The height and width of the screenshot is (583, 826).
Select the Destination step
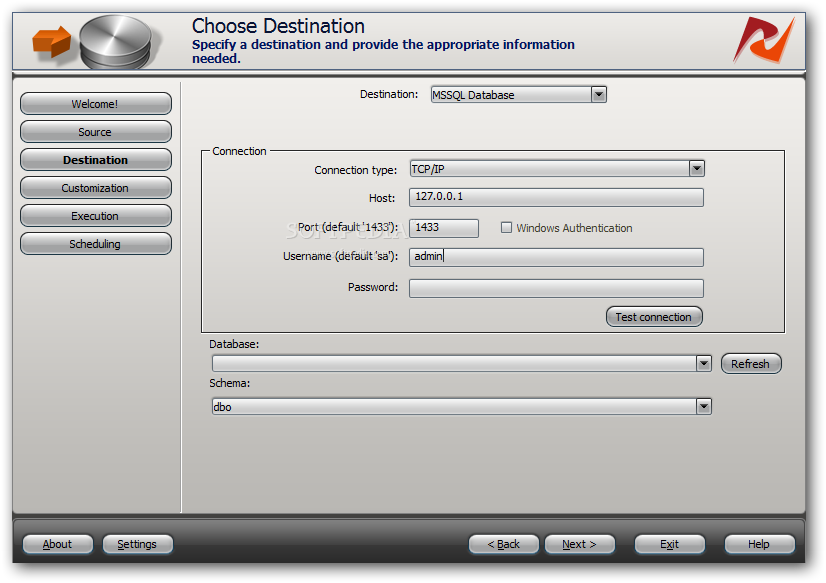(96, 160)
